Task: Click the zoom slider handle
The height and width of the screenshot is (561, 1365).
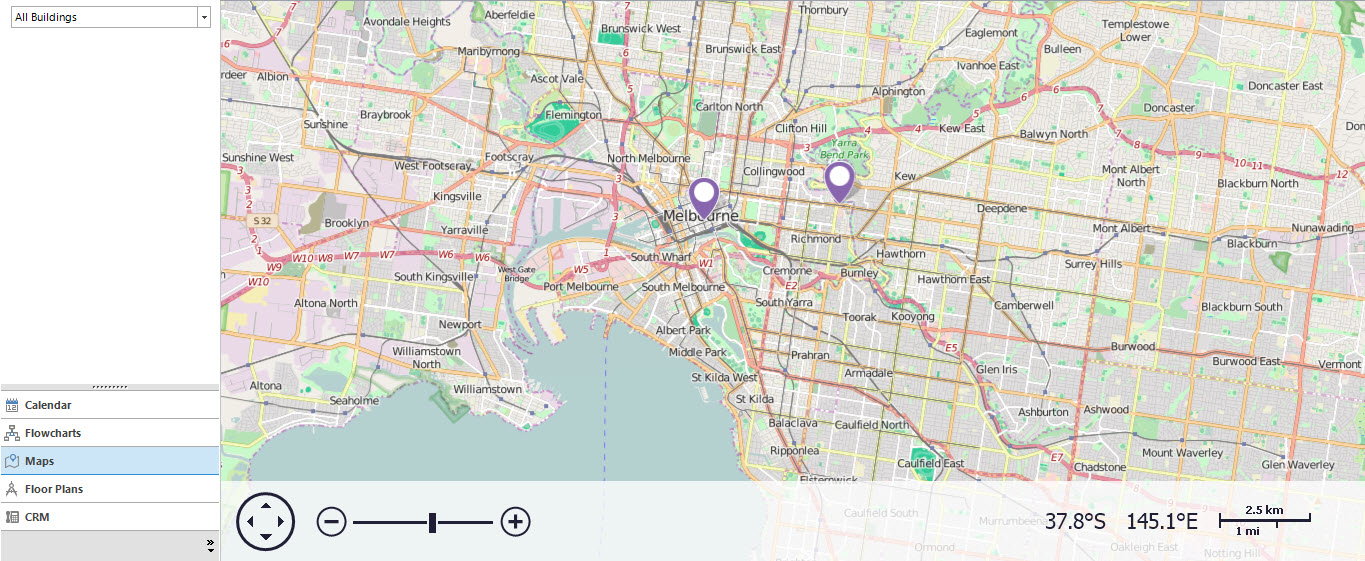Action: point(432,521)
